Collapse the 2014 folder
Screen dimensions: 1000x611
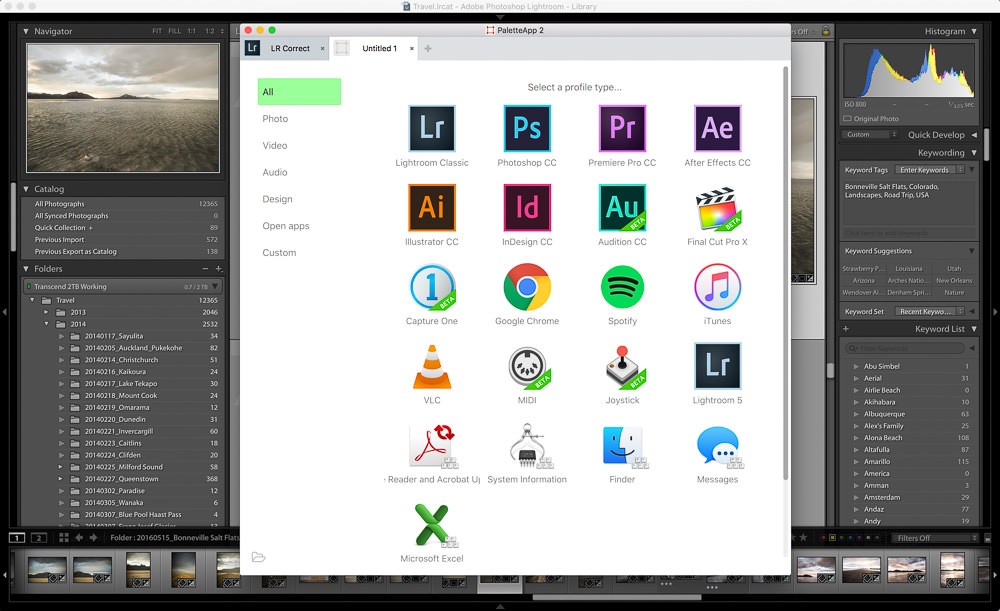pos(46,324)
